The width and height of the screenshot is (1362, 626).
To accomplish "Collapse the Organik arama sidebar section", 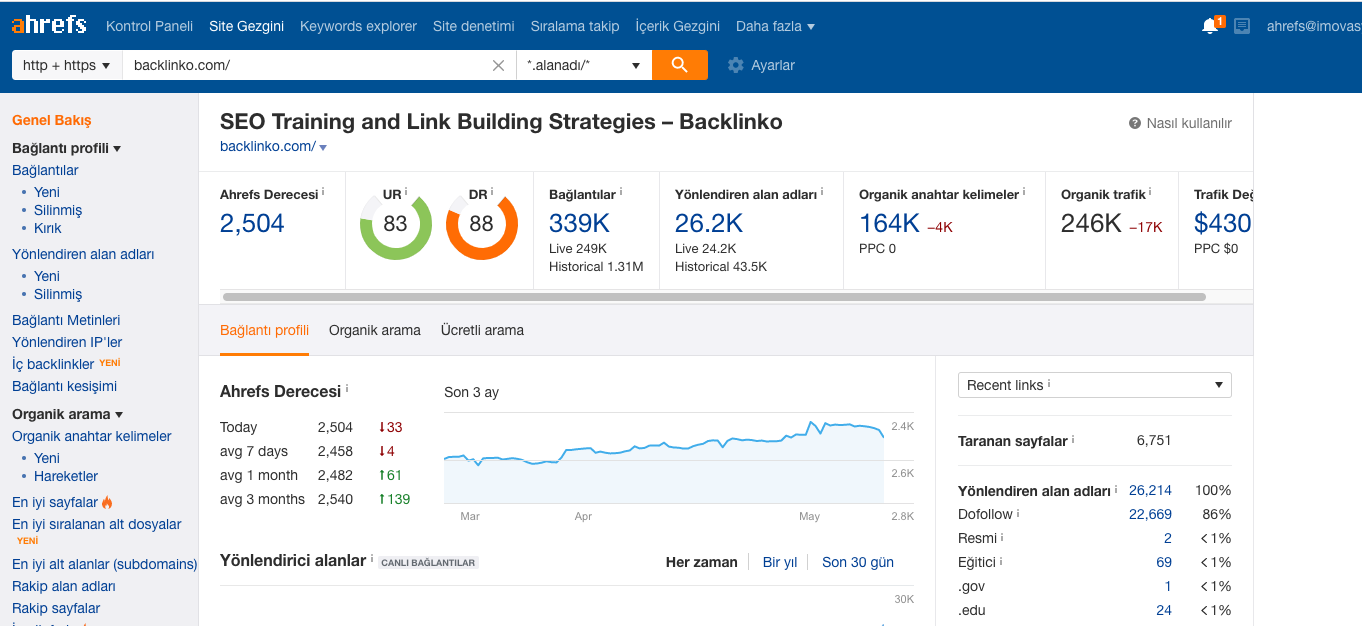I will 119,415.
